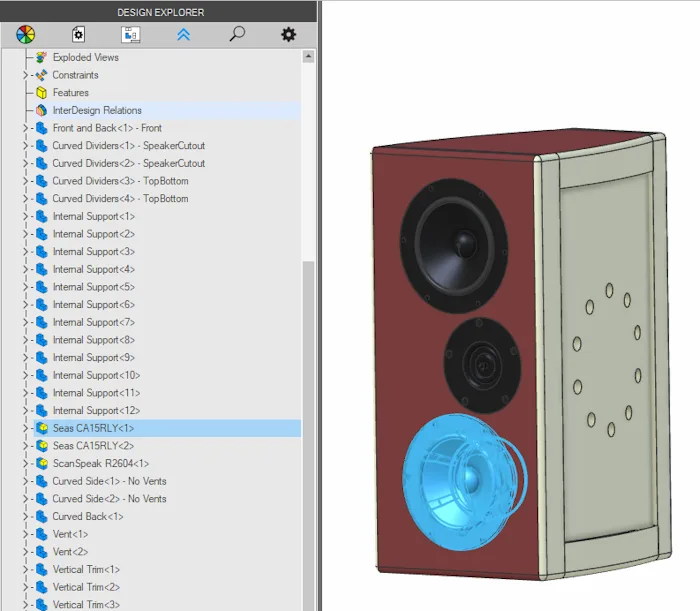The width and height of the screenshot is (700, 611).
Task: Select the Features tree item
Action: click(71, 92)
